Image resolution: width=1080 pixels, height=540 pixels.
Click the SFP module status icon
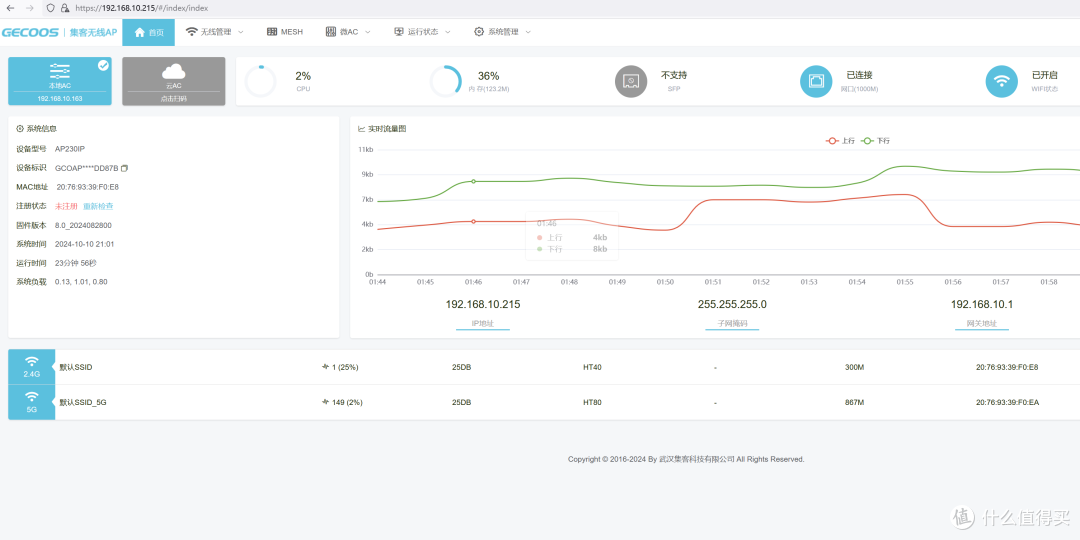tap(631, 82)
